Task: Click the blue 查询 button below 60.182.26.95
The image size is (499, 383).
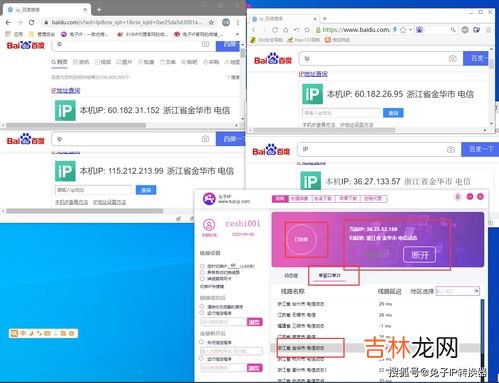Action: click(x=393, y=113)
